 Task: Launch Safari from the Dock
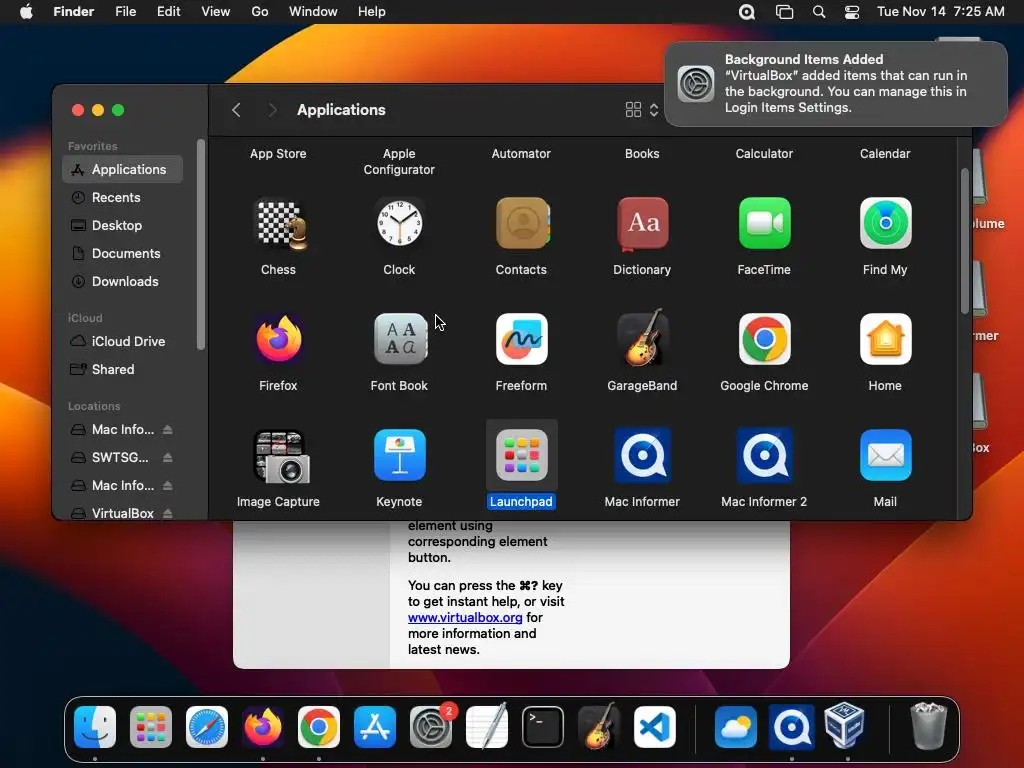(207, 727)
